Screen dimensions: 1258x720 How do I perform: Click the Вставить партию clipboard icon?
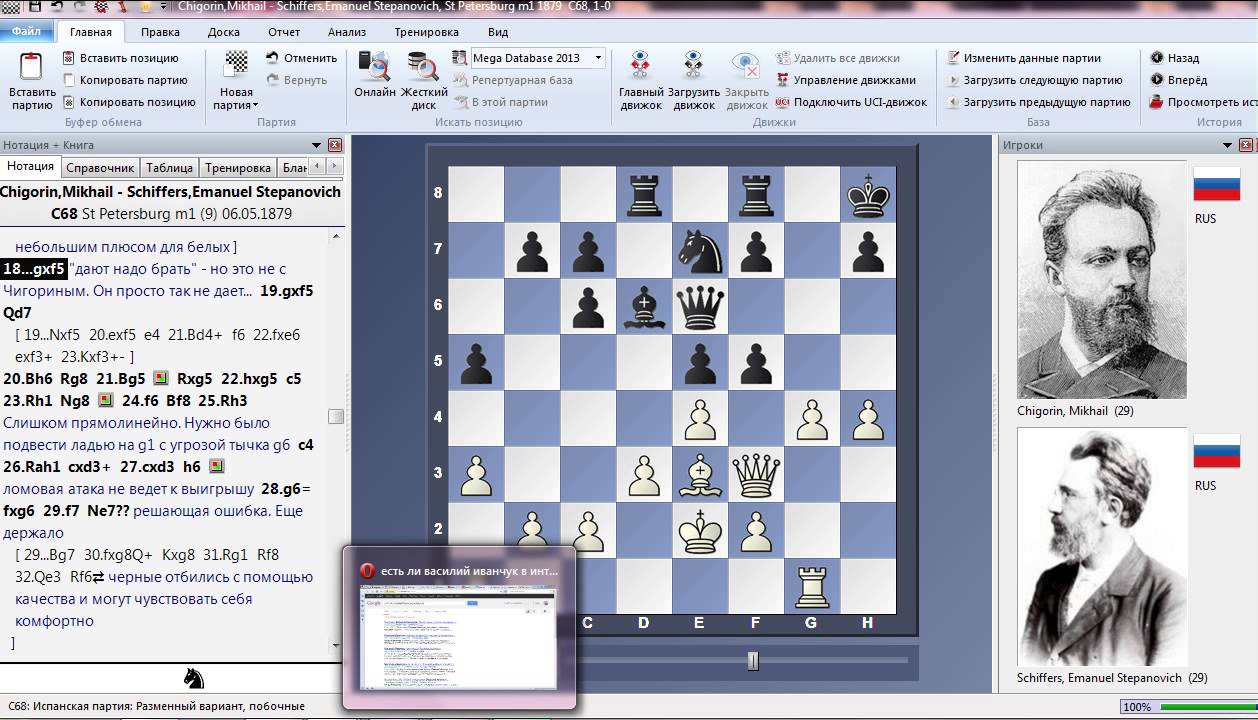tap(31, 67)
